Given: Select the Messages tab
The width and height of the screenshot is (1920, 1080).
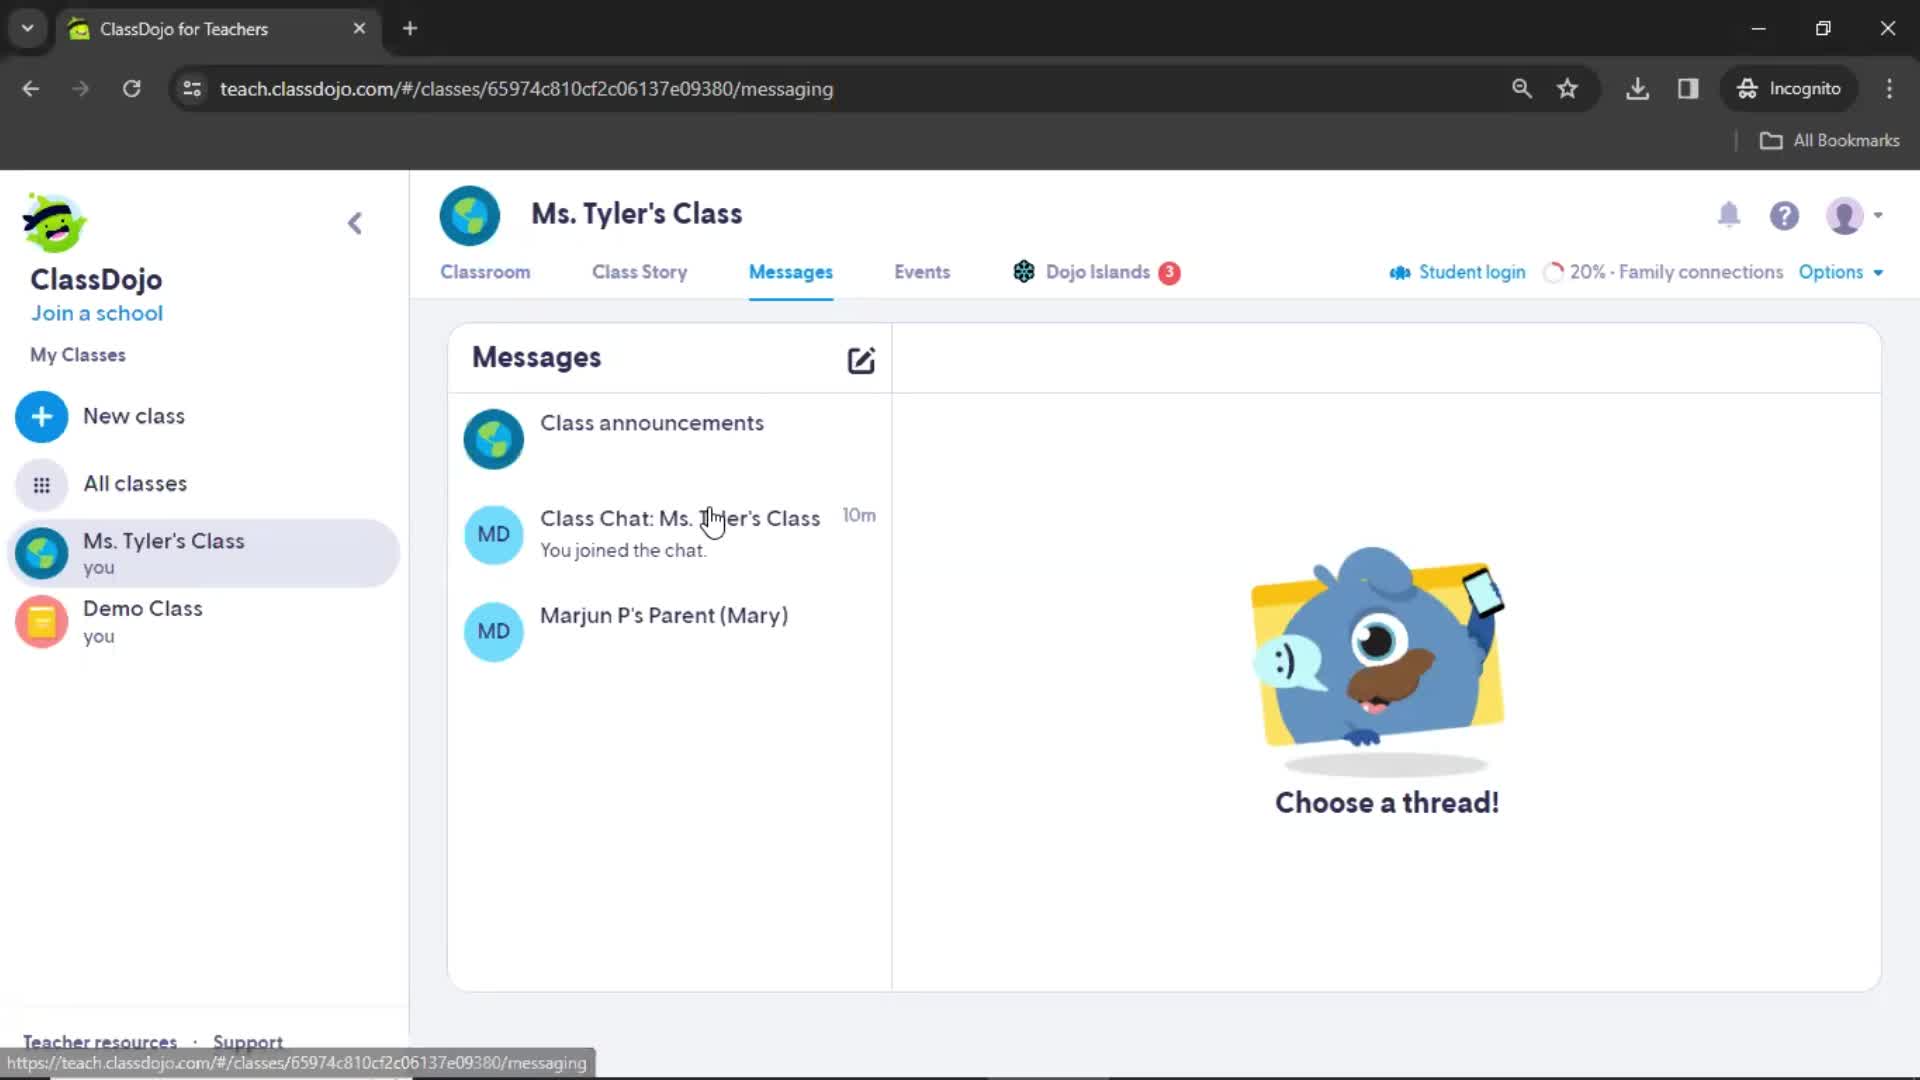Looking at the screenshot, I should 790,272.
